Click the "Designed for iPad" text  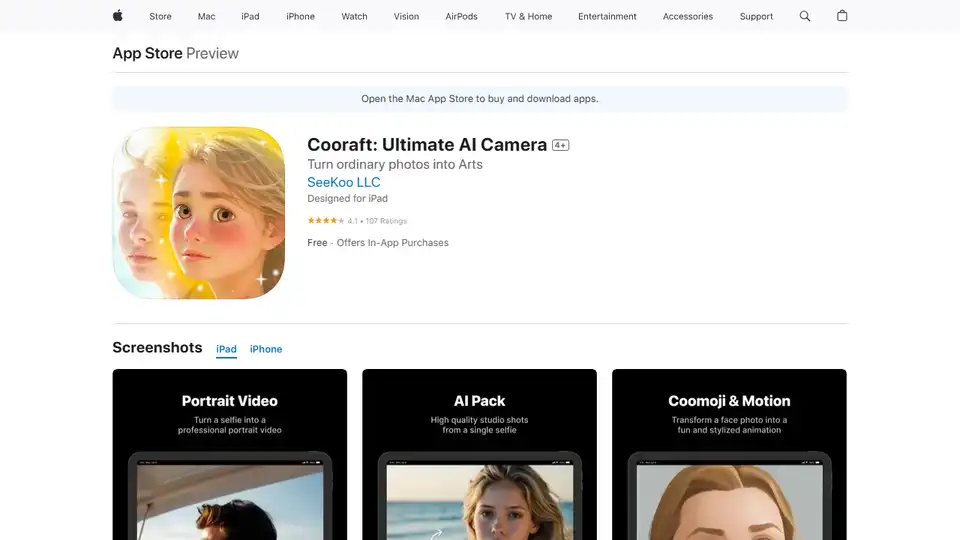(x=347, y=198)
